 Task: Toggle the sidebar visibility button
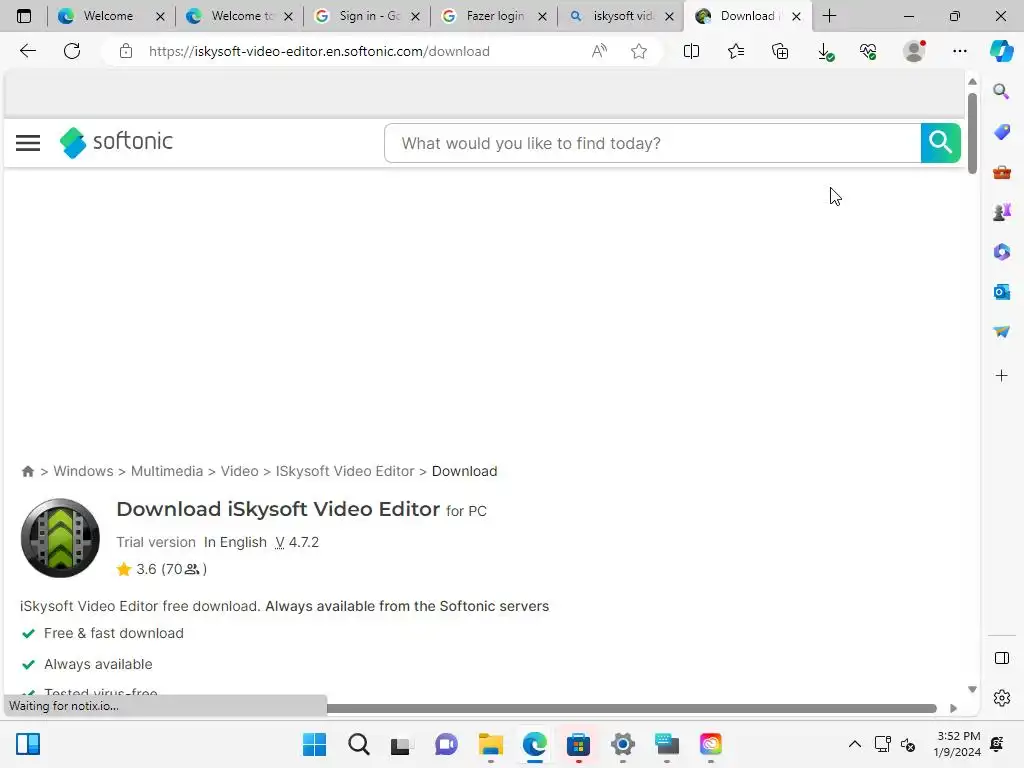click(1001, 658)
